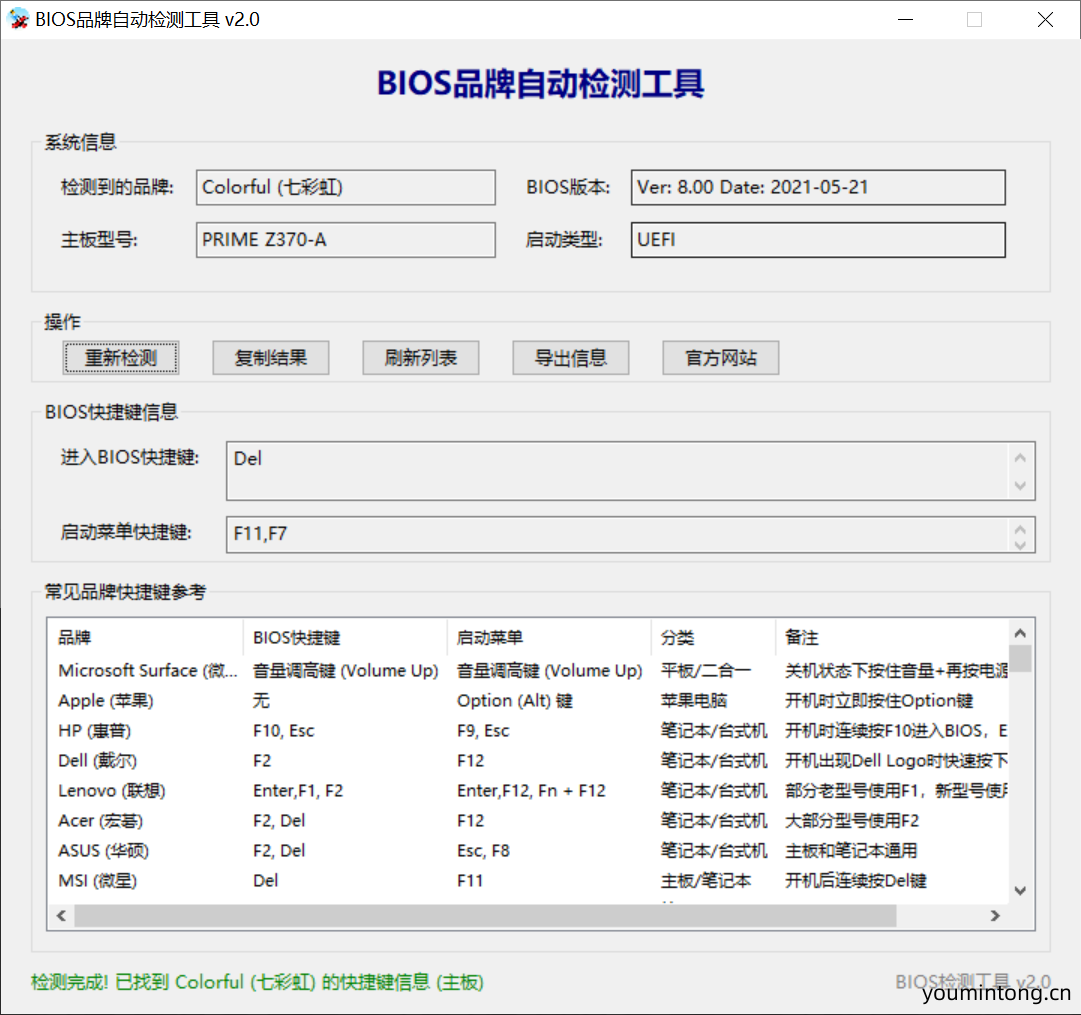Select the ASUS (华硕) row

pos(528,851)
